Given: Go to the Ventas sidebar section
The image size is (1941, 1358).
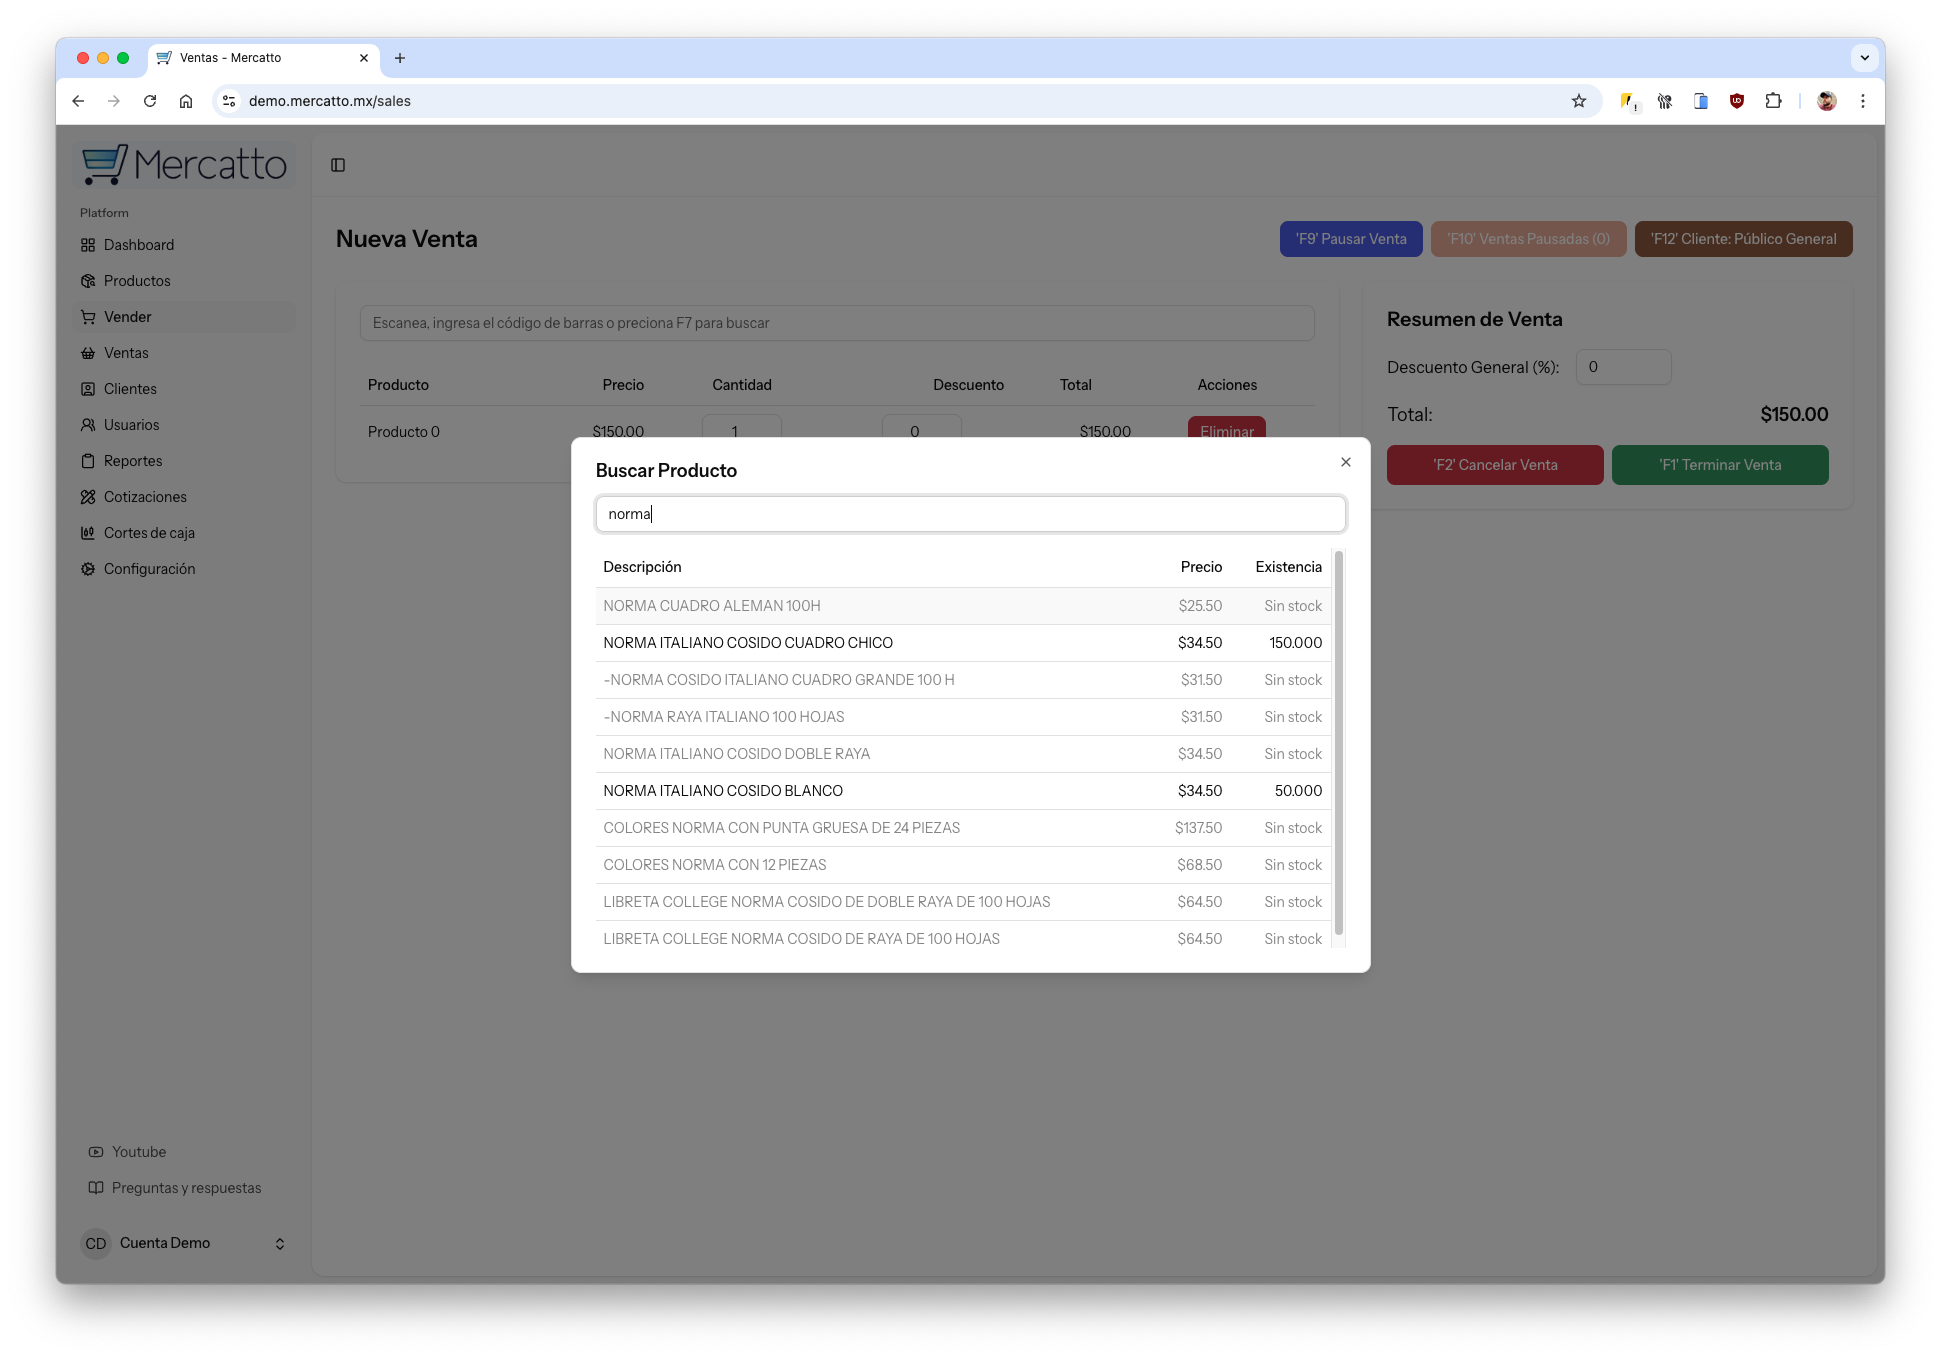Looking at the screenshot, I should [x=184, y=353].
